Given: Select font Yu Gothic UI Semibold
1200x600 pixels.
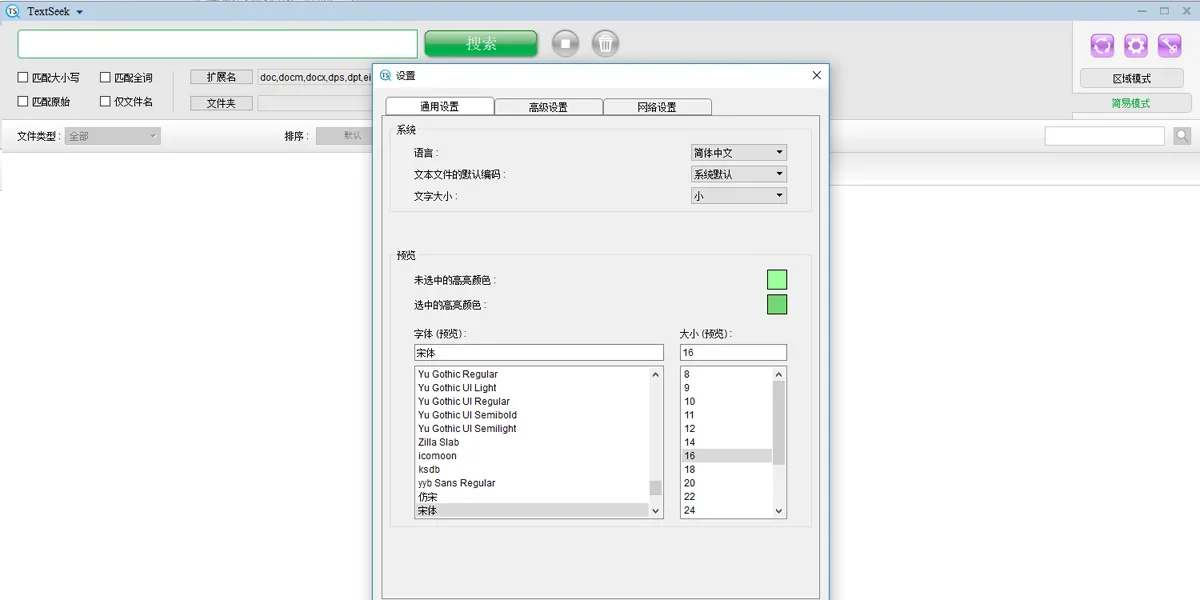Looking at the screenshot, I should [x=532, y=415].
